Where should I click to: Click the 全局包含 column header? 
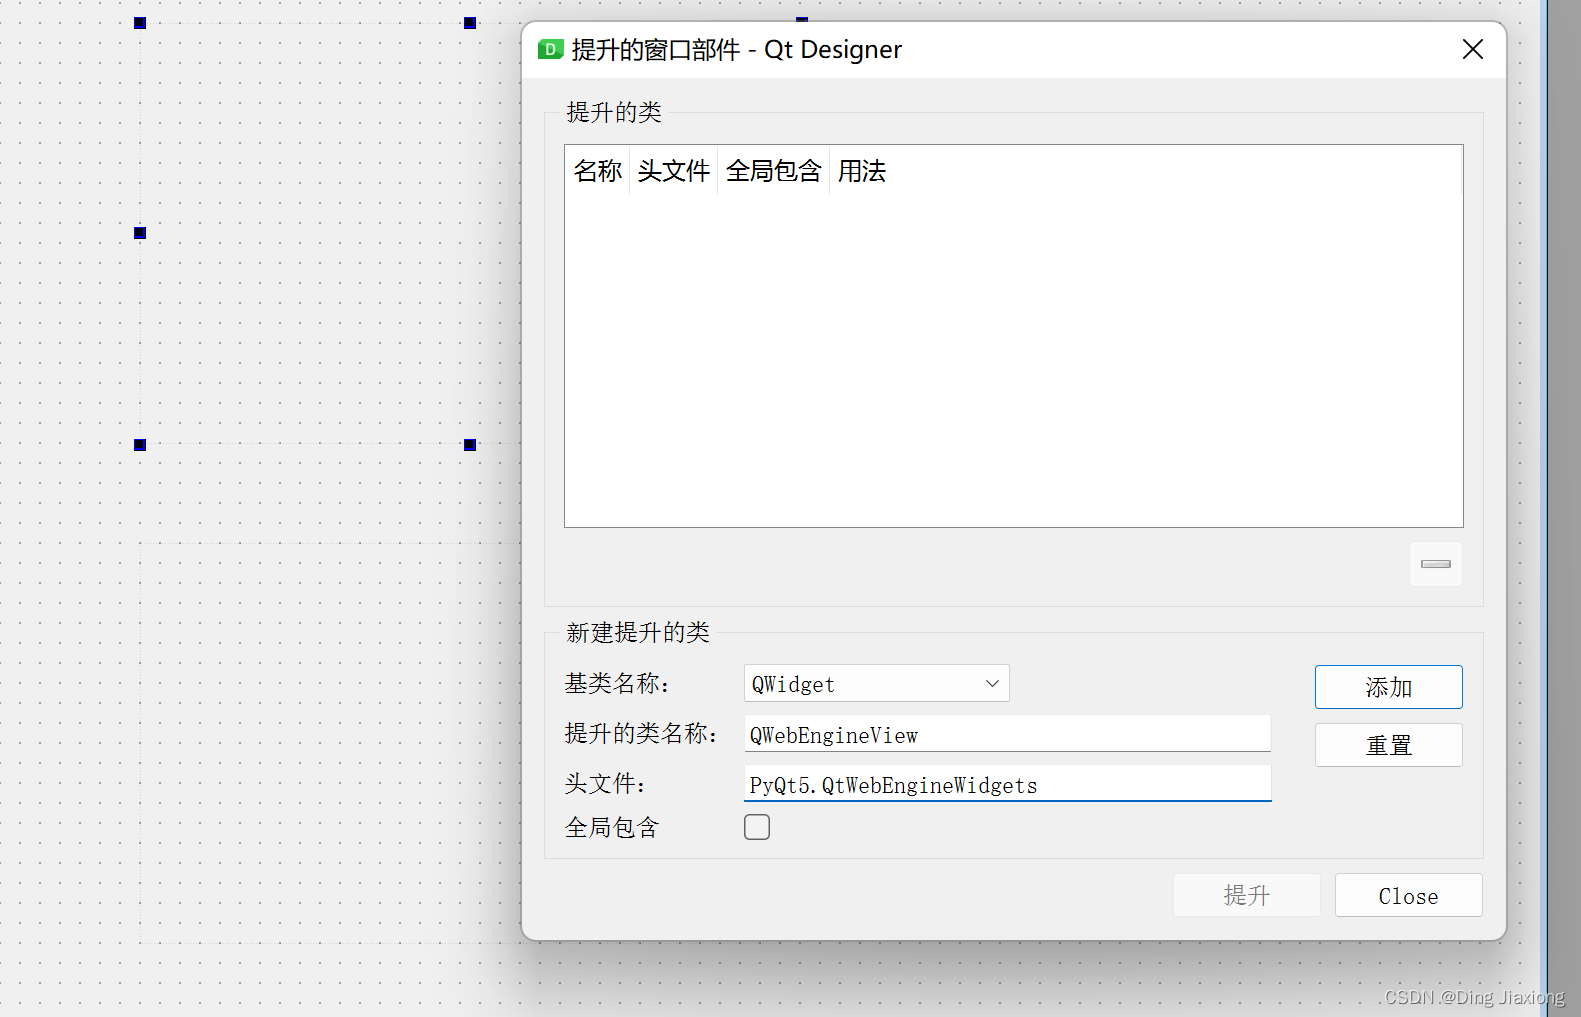click(774, 171)
